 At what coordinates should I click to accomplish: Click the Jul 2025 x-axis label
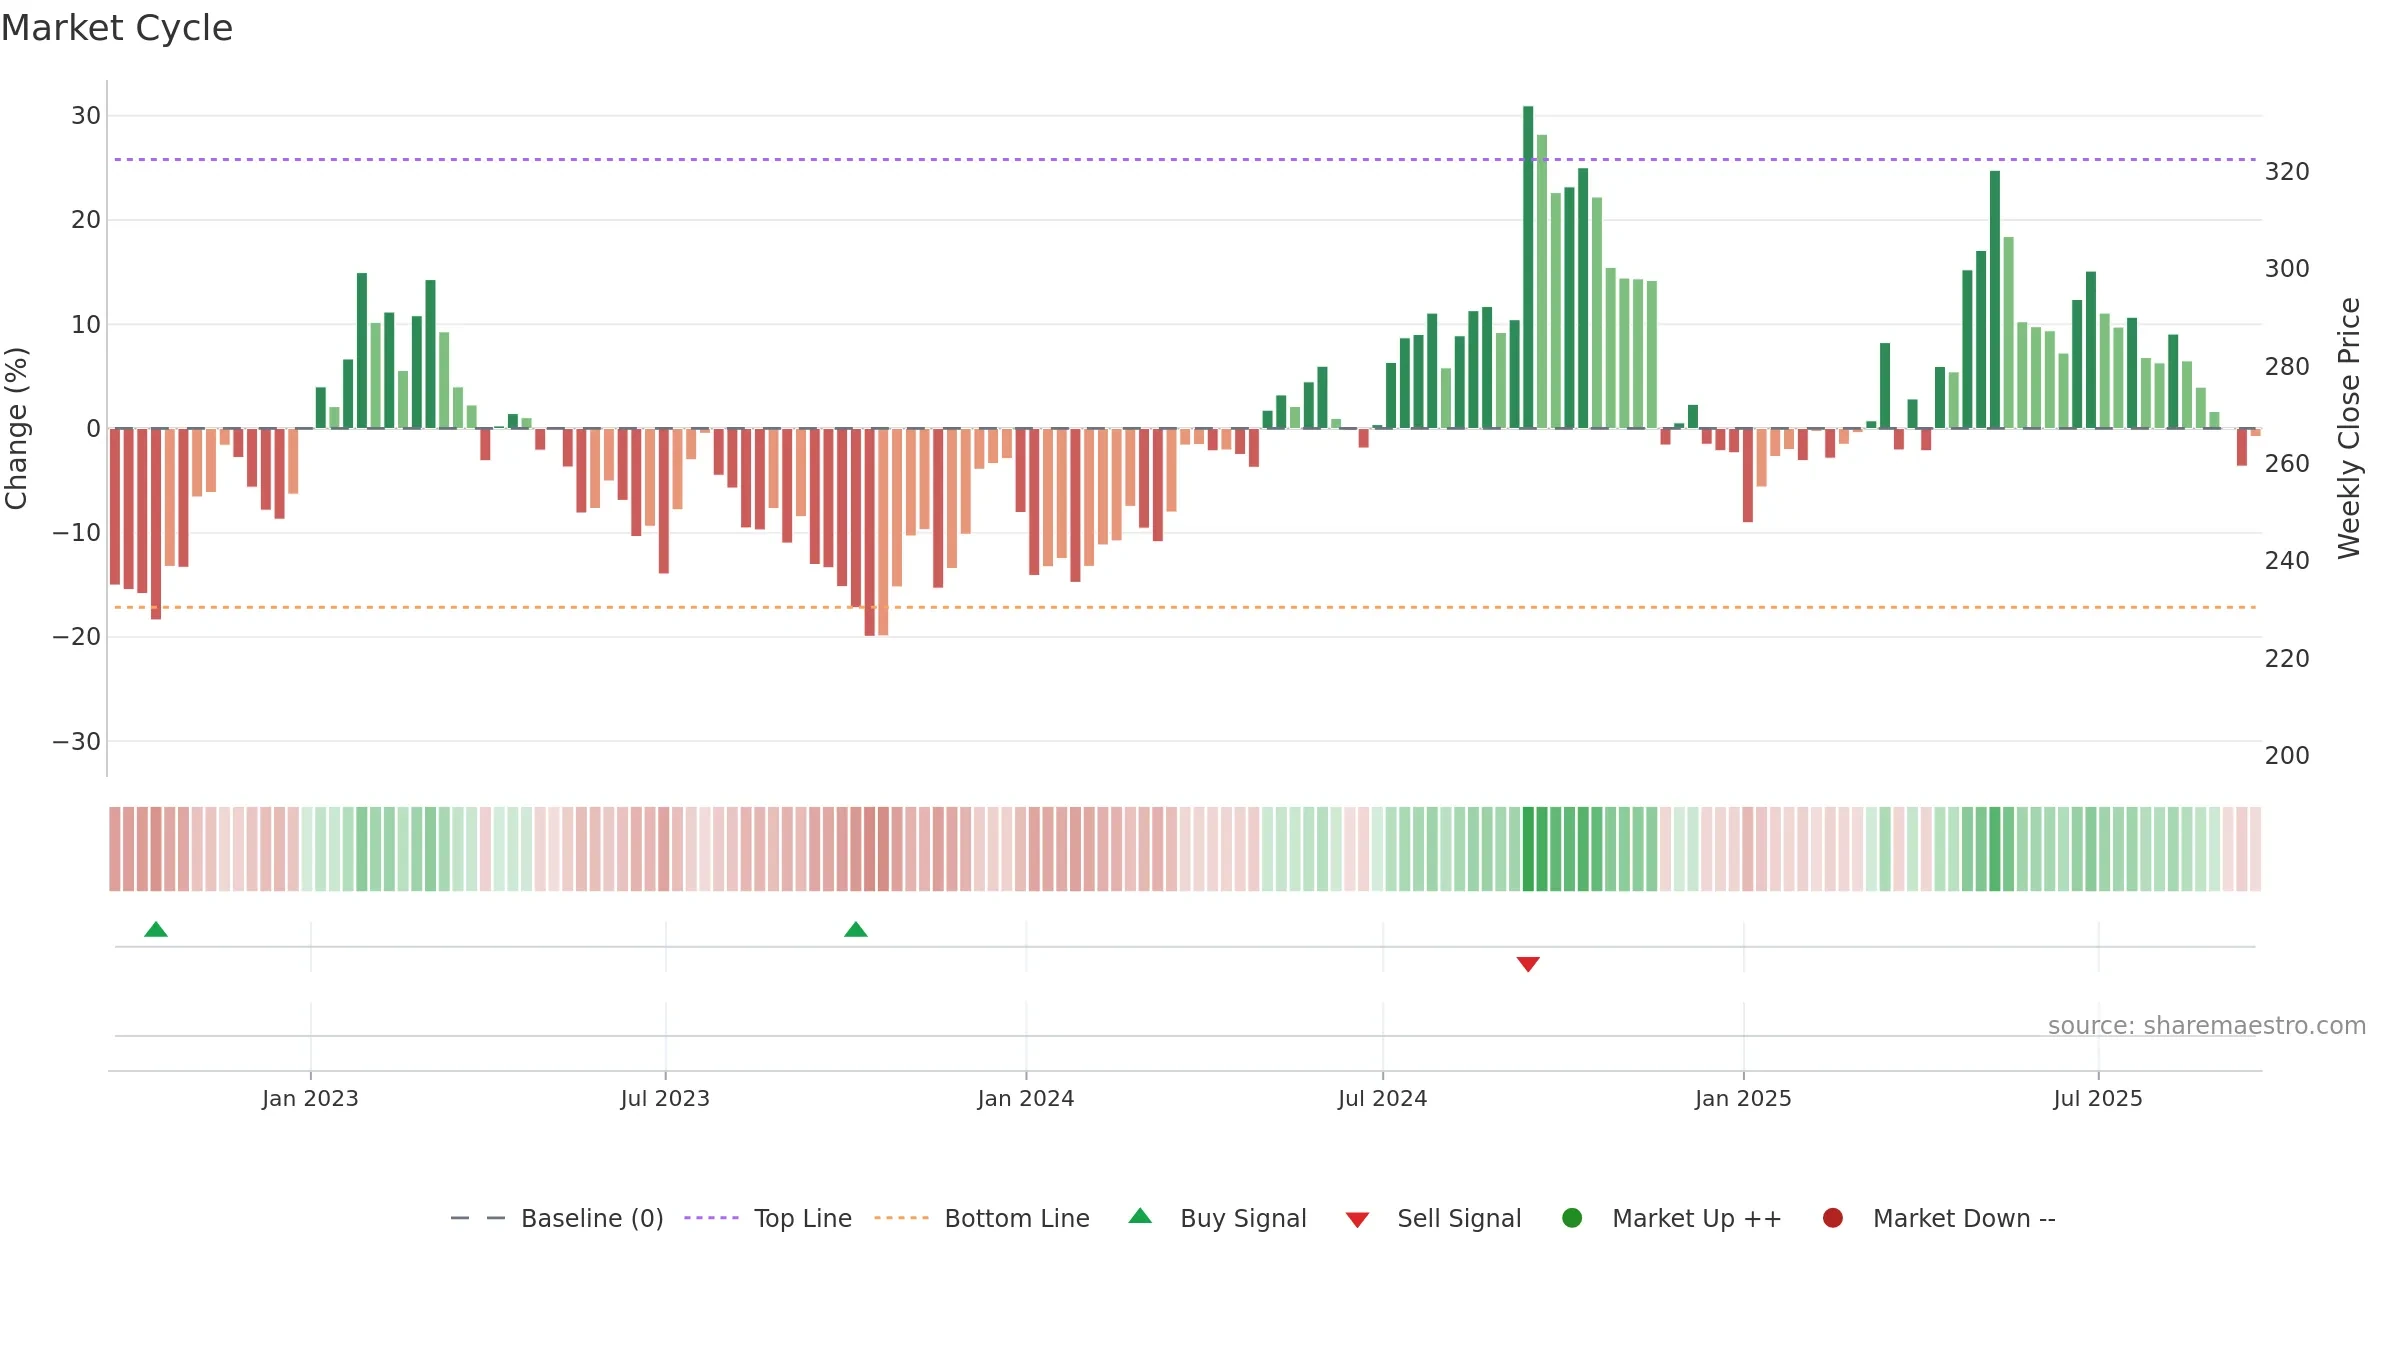[x=2098, y=1098]
